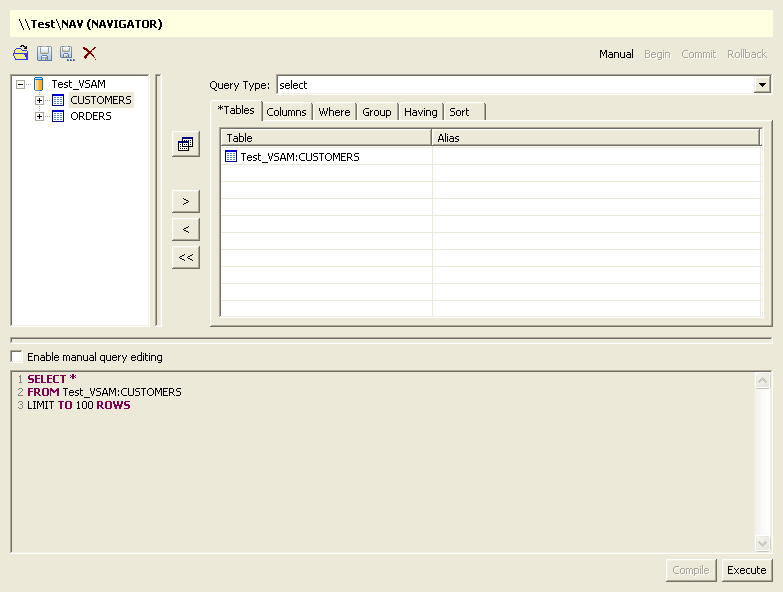Expand the ORDERS tree node
This screenshot has width=783, height=592.
[40, 116]
